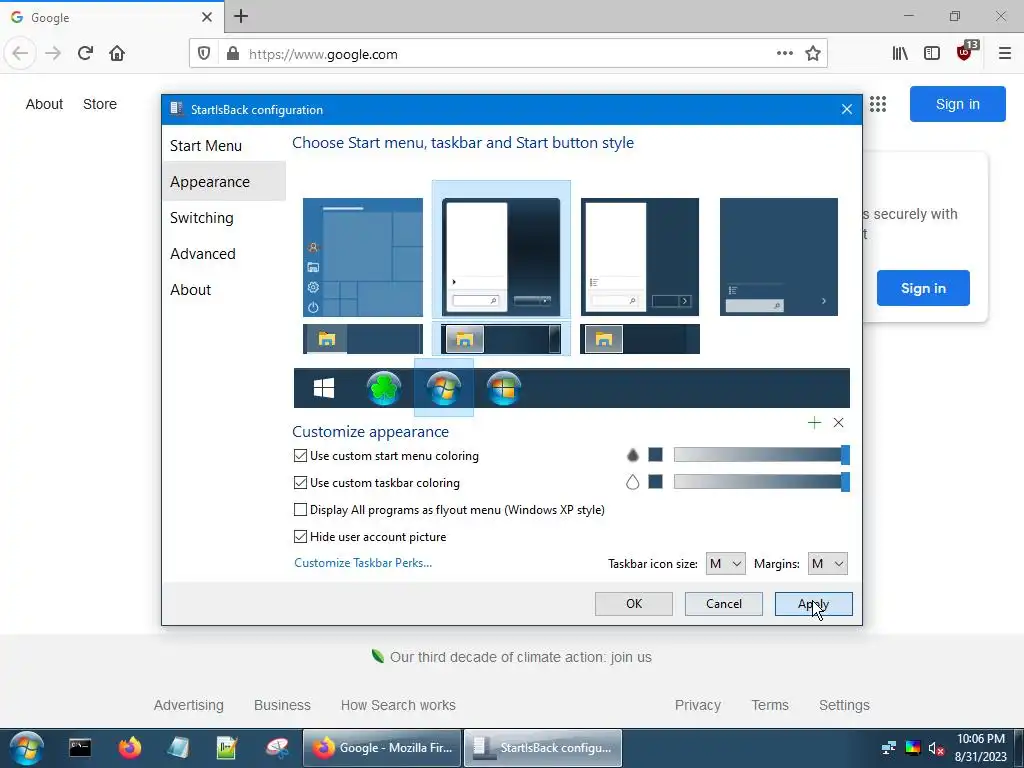Viewport: 1024px width, 768px height.
Task: Select the Windows 7 glass menu style thumbnail
Action: point(501,257)
